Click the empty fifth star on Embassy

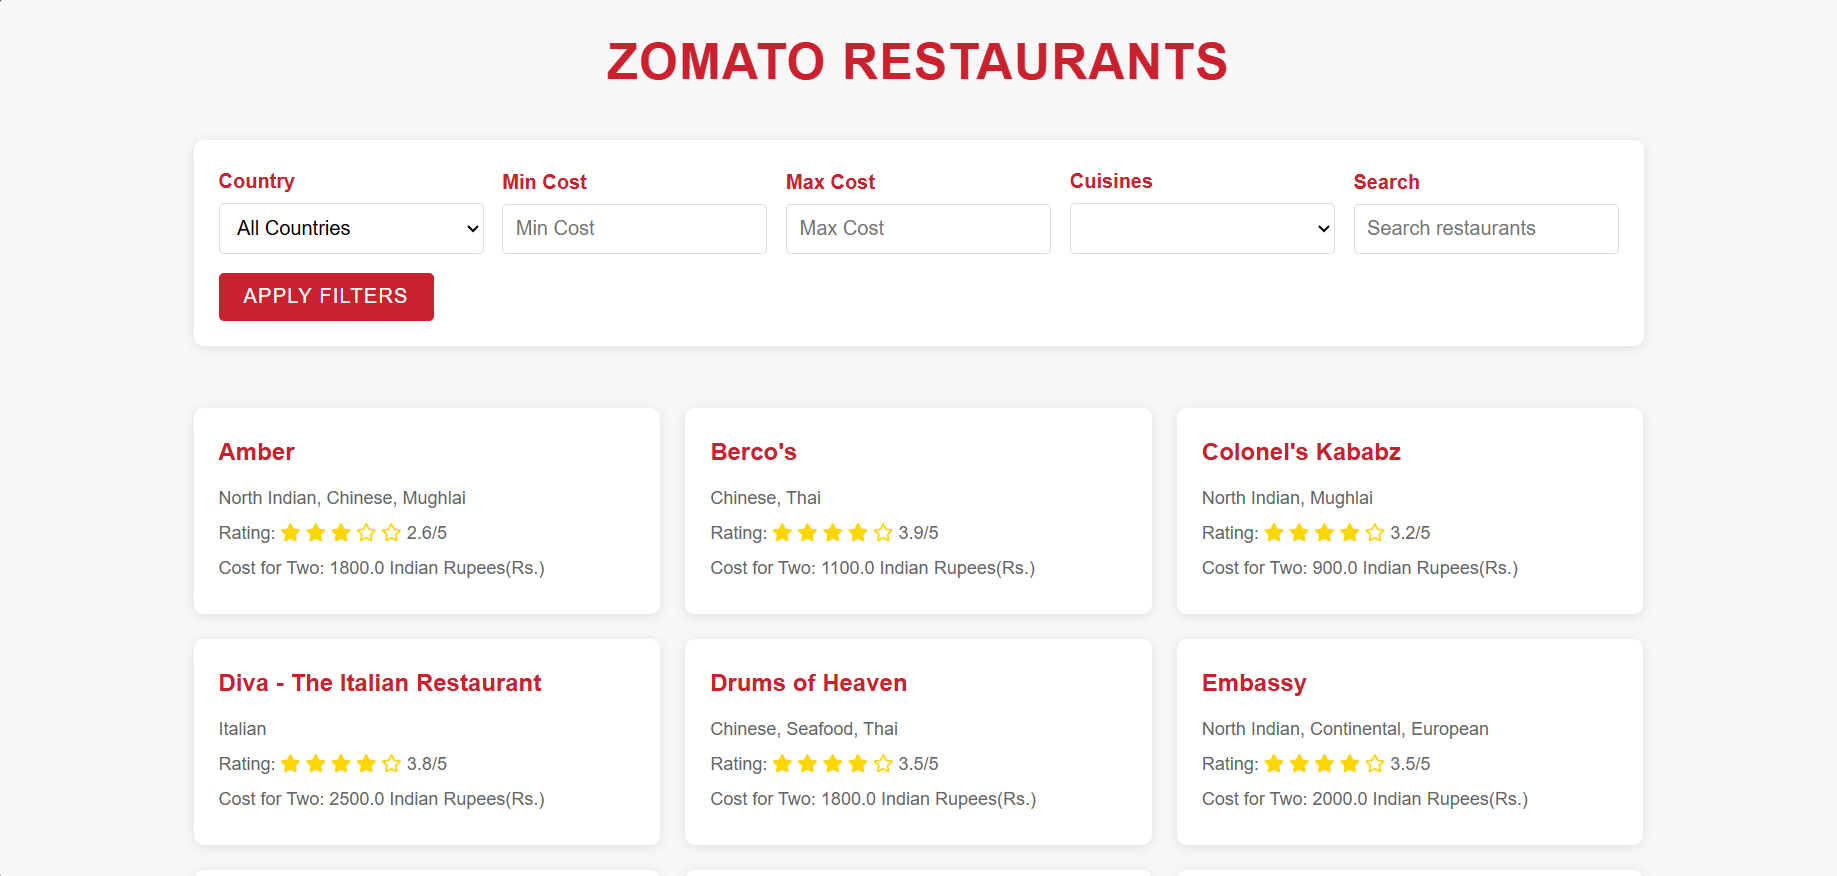click(1375, 764)
